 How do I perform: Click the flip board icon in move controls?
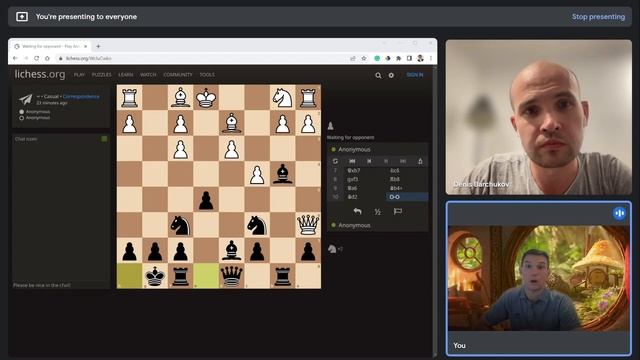point(335,161)
